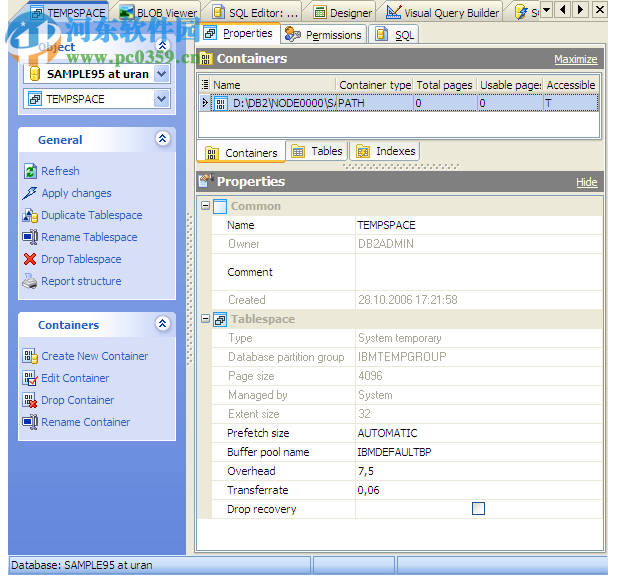Select the SQL sub-tab

pyautogui.click(x=395, y=35)
